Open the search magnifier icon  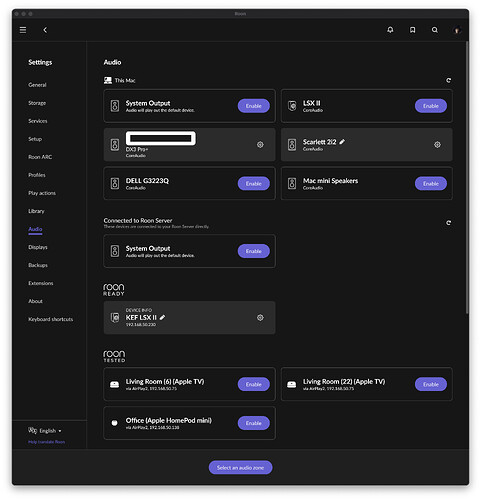(435, 30)
